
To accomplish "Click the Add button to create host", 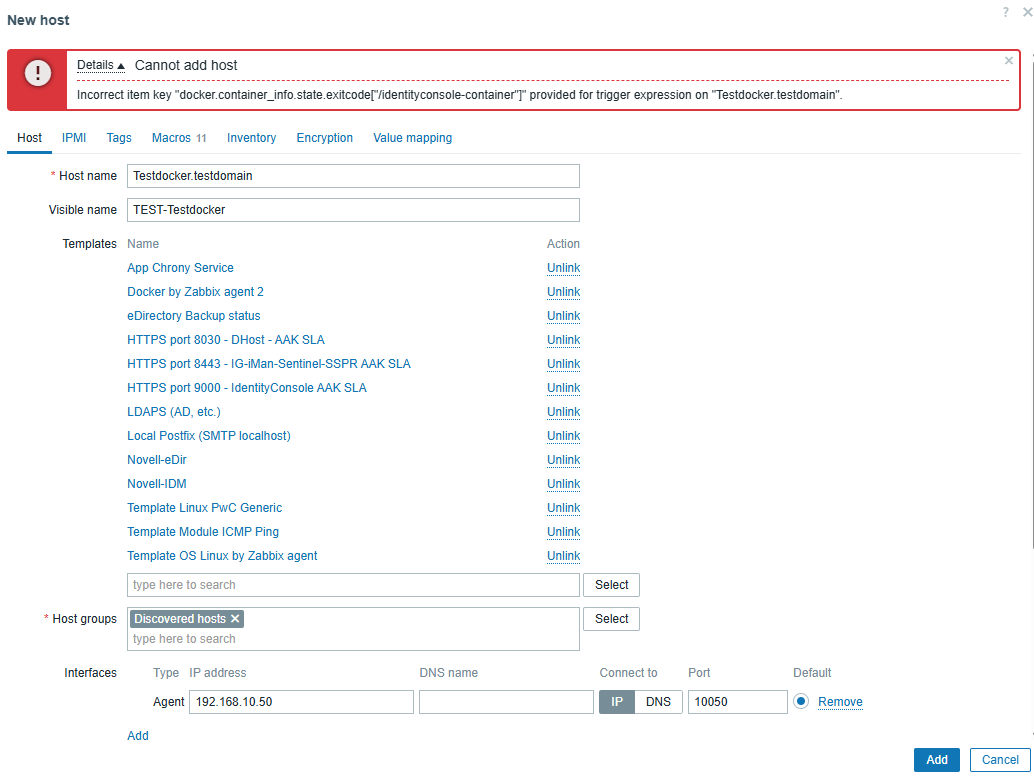I will [936, 760].
